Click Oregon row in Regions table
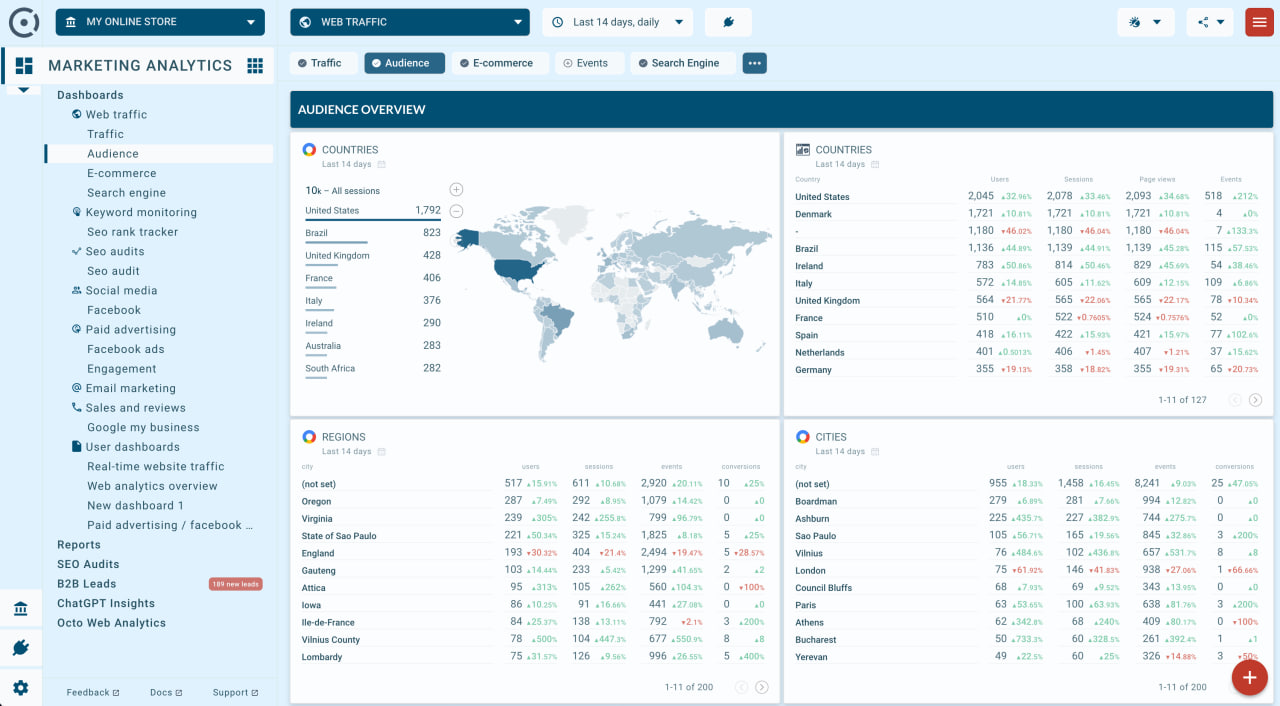Image resolution: width=1280 pixels, height=706 pixels. click(x=535, y=501)
